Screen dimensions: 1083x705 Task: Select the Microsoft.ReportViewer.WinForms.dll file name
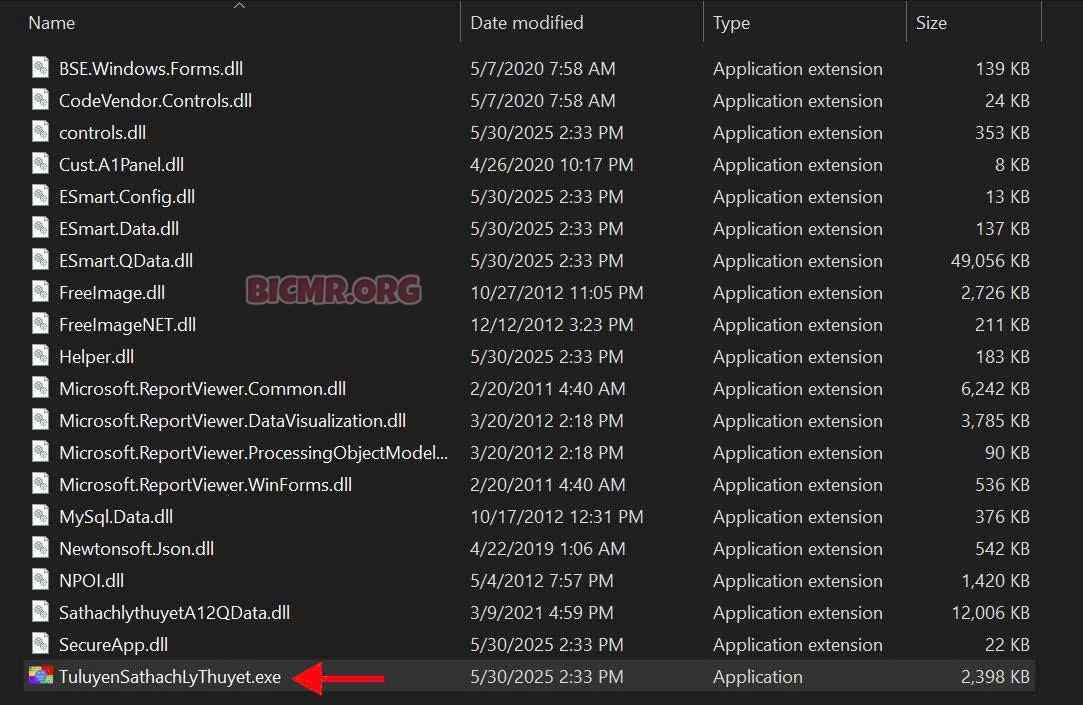[x=205, y=485]
